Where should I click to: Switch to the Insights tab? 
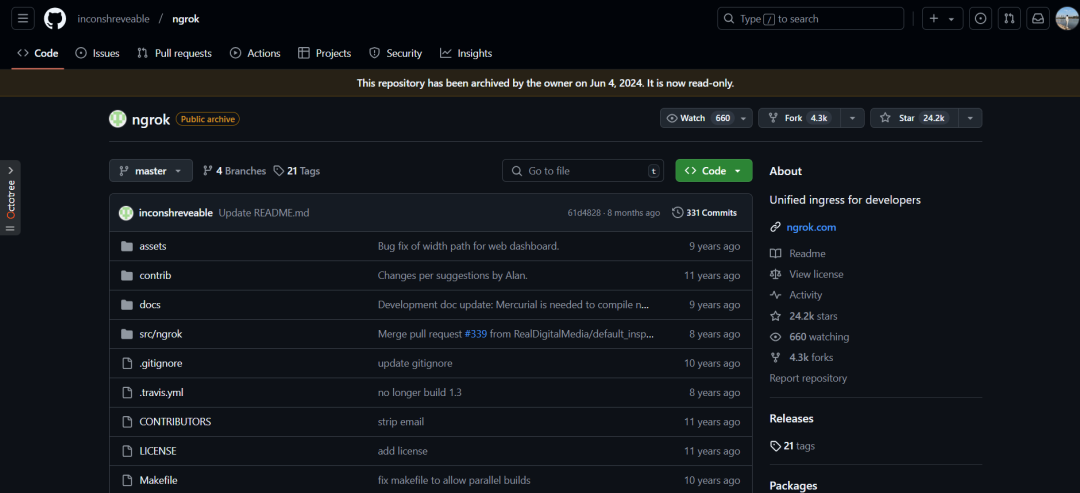click(466, 53)
